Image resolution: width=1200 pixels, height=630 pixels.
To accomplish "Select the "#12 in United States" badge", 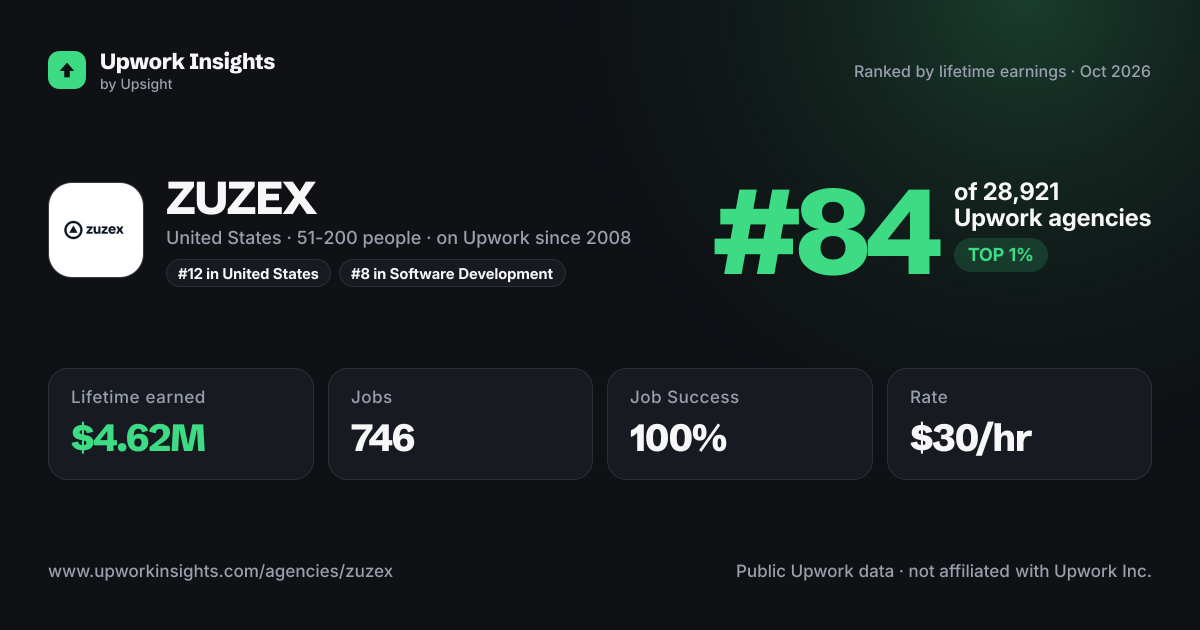I will click(x=248, y=273).
